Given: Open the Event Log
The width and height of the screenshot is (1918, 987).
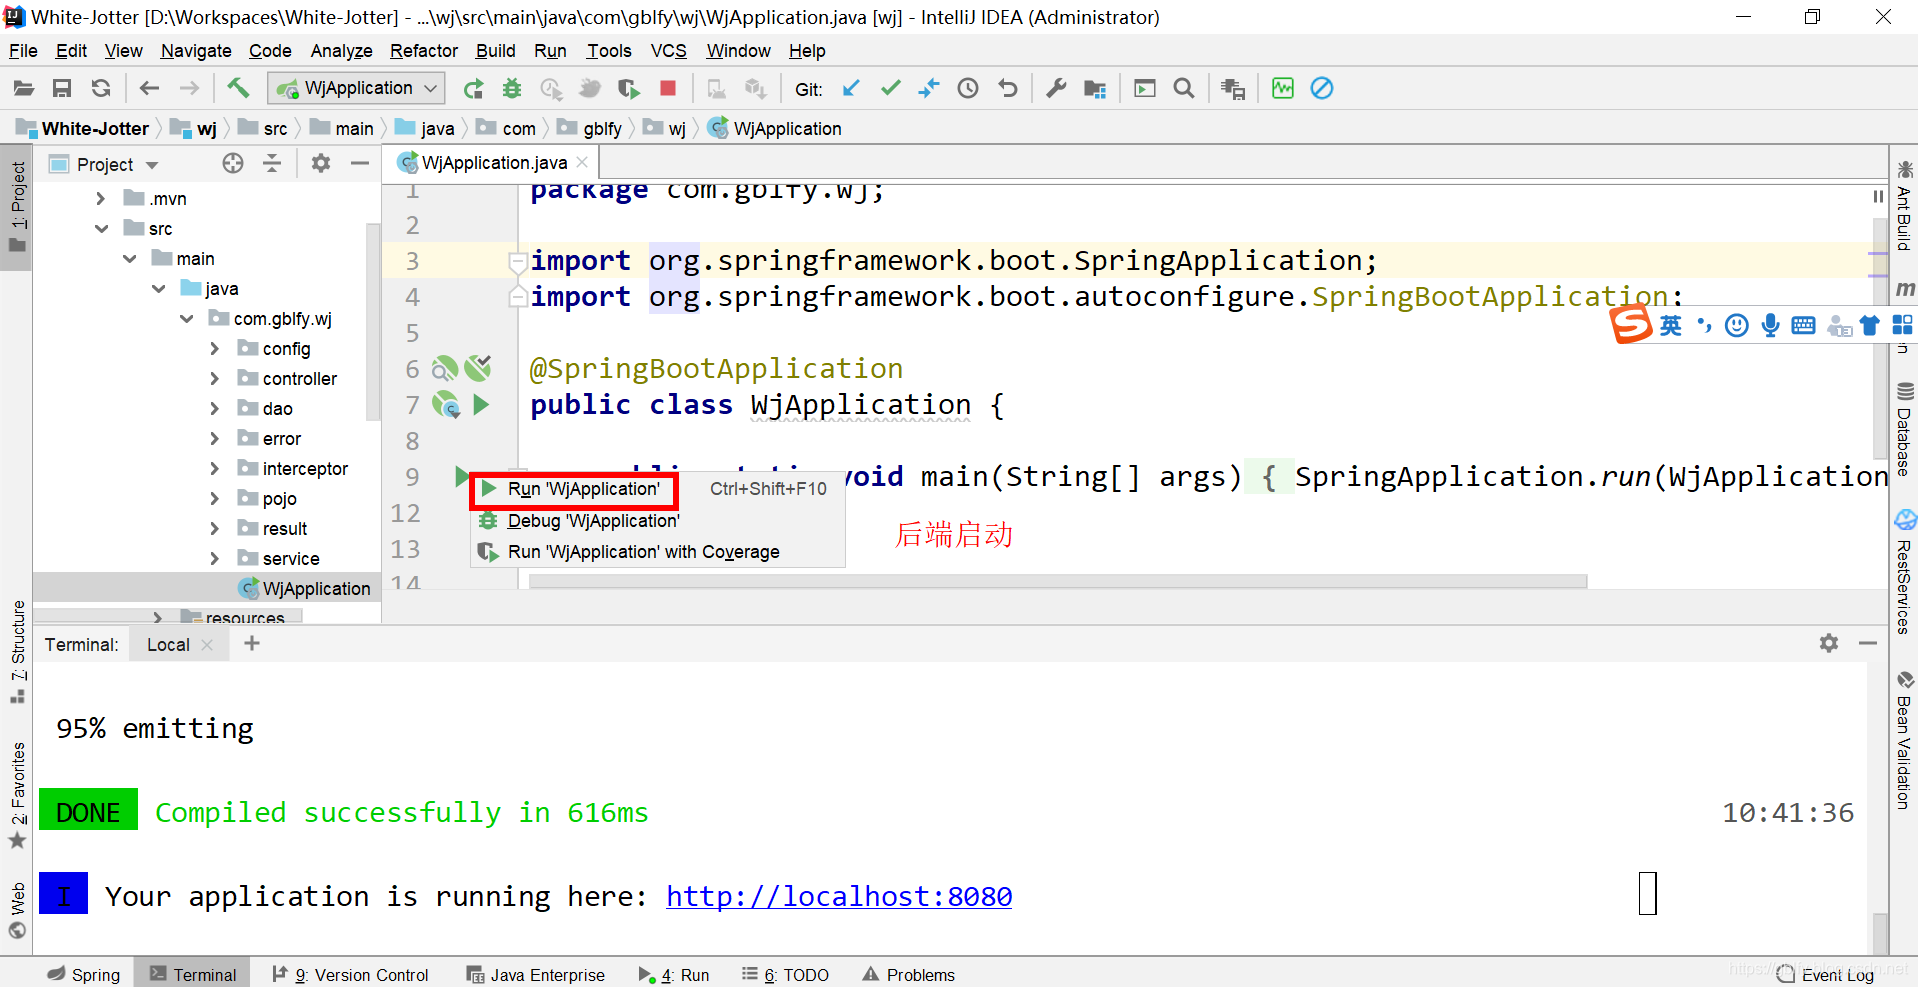Looking at the screenshot, I should 1826,975.
